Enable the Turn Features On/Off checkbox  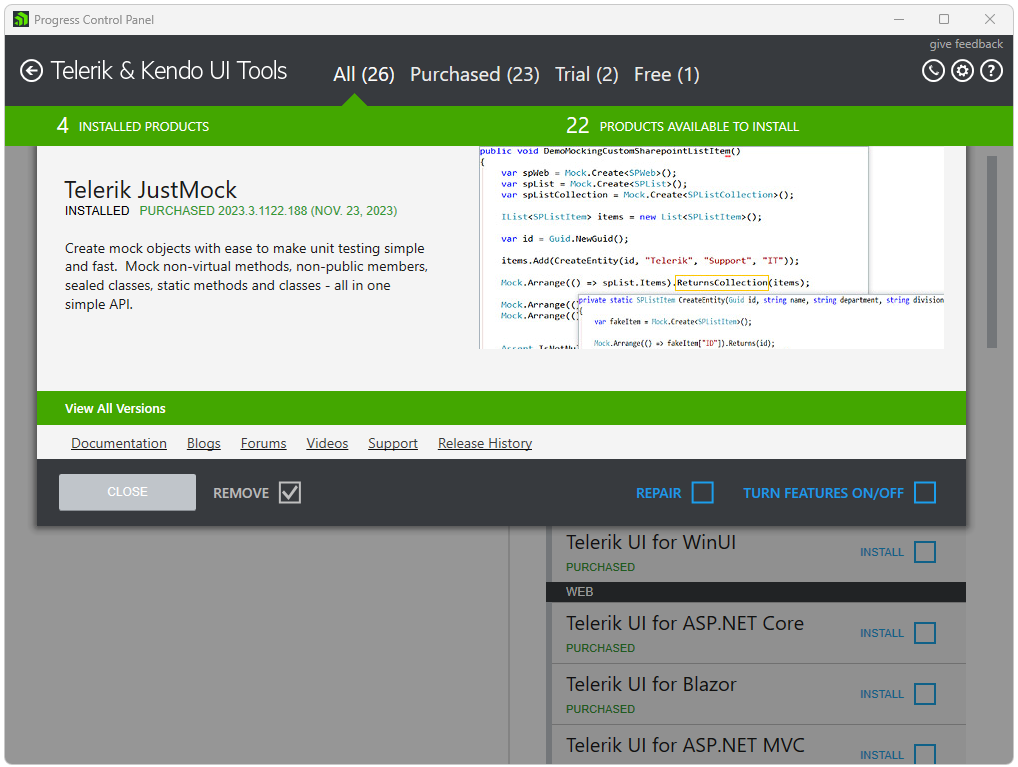pos(924,492)
